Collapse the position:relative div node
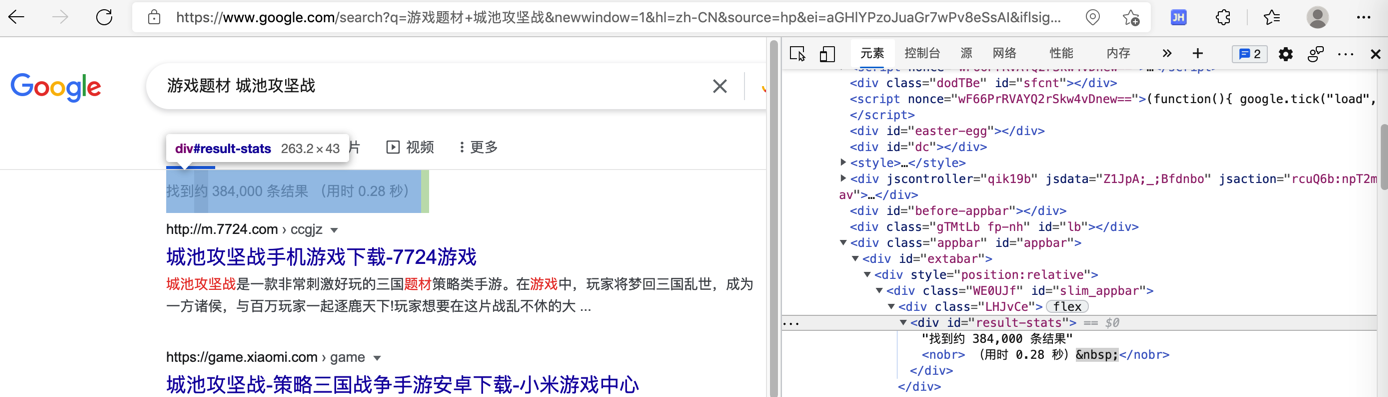Viewport: 1388px width, 397px height. [x=868, y=274]
